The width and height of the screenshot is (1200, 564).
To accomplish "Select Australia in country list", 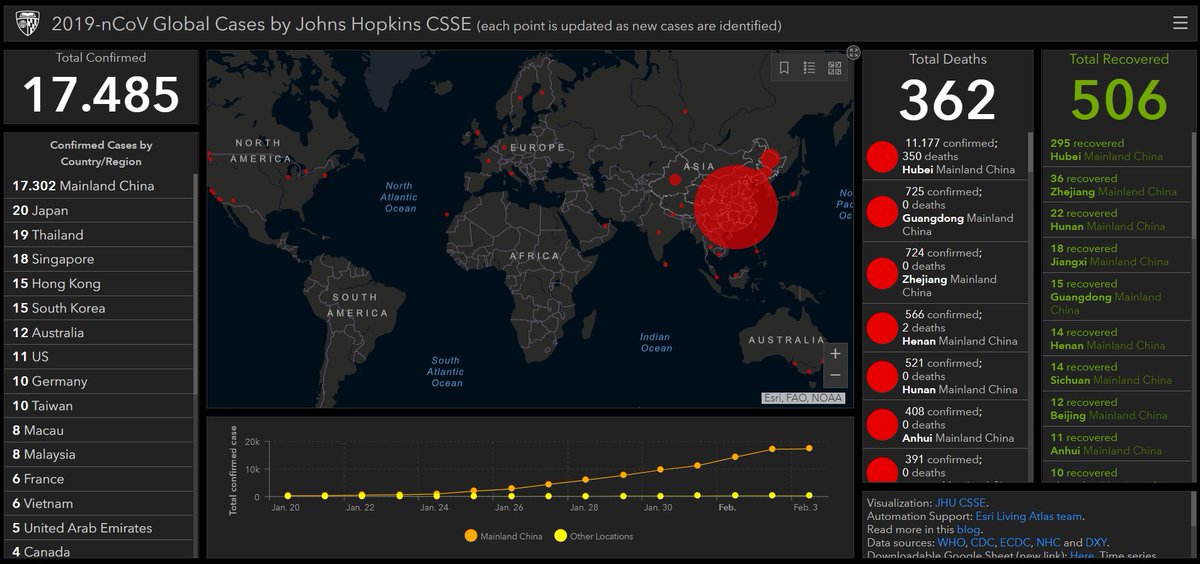I will pos(99,332).
